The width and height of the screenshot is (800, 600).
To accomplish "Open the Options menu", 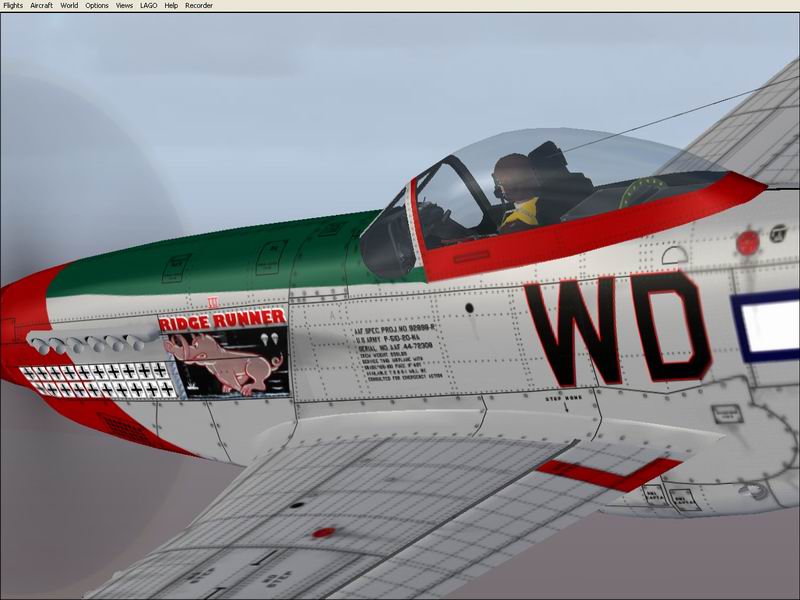I will (x=97, y=6).
